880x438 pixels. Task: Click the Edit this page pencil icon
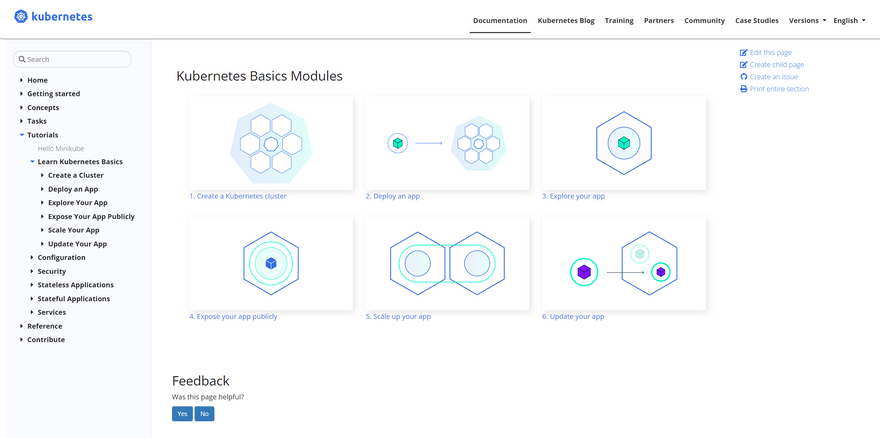(743, 53)
